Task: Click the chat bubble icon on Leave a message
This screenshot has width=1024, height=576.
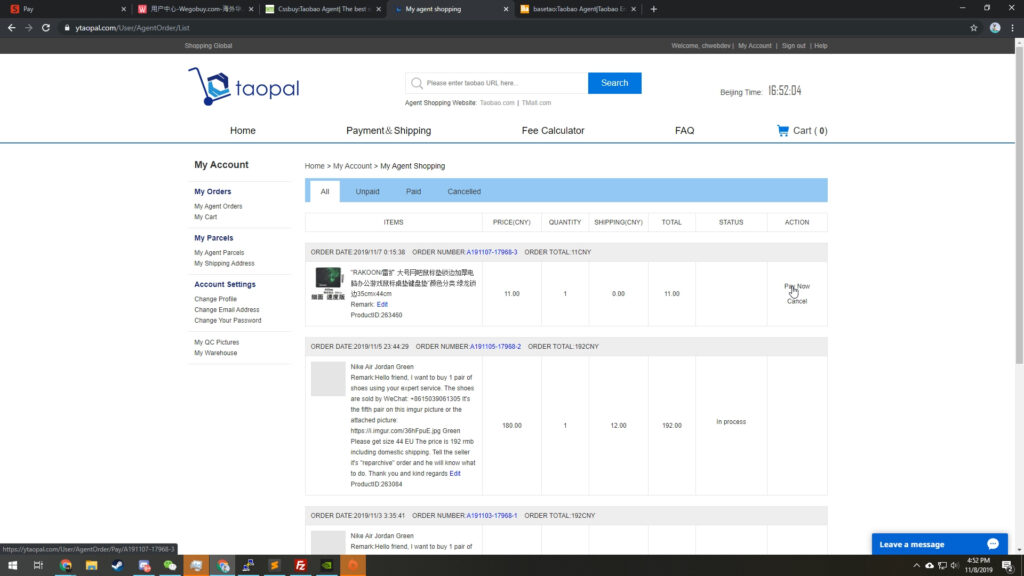Action: 993,544
